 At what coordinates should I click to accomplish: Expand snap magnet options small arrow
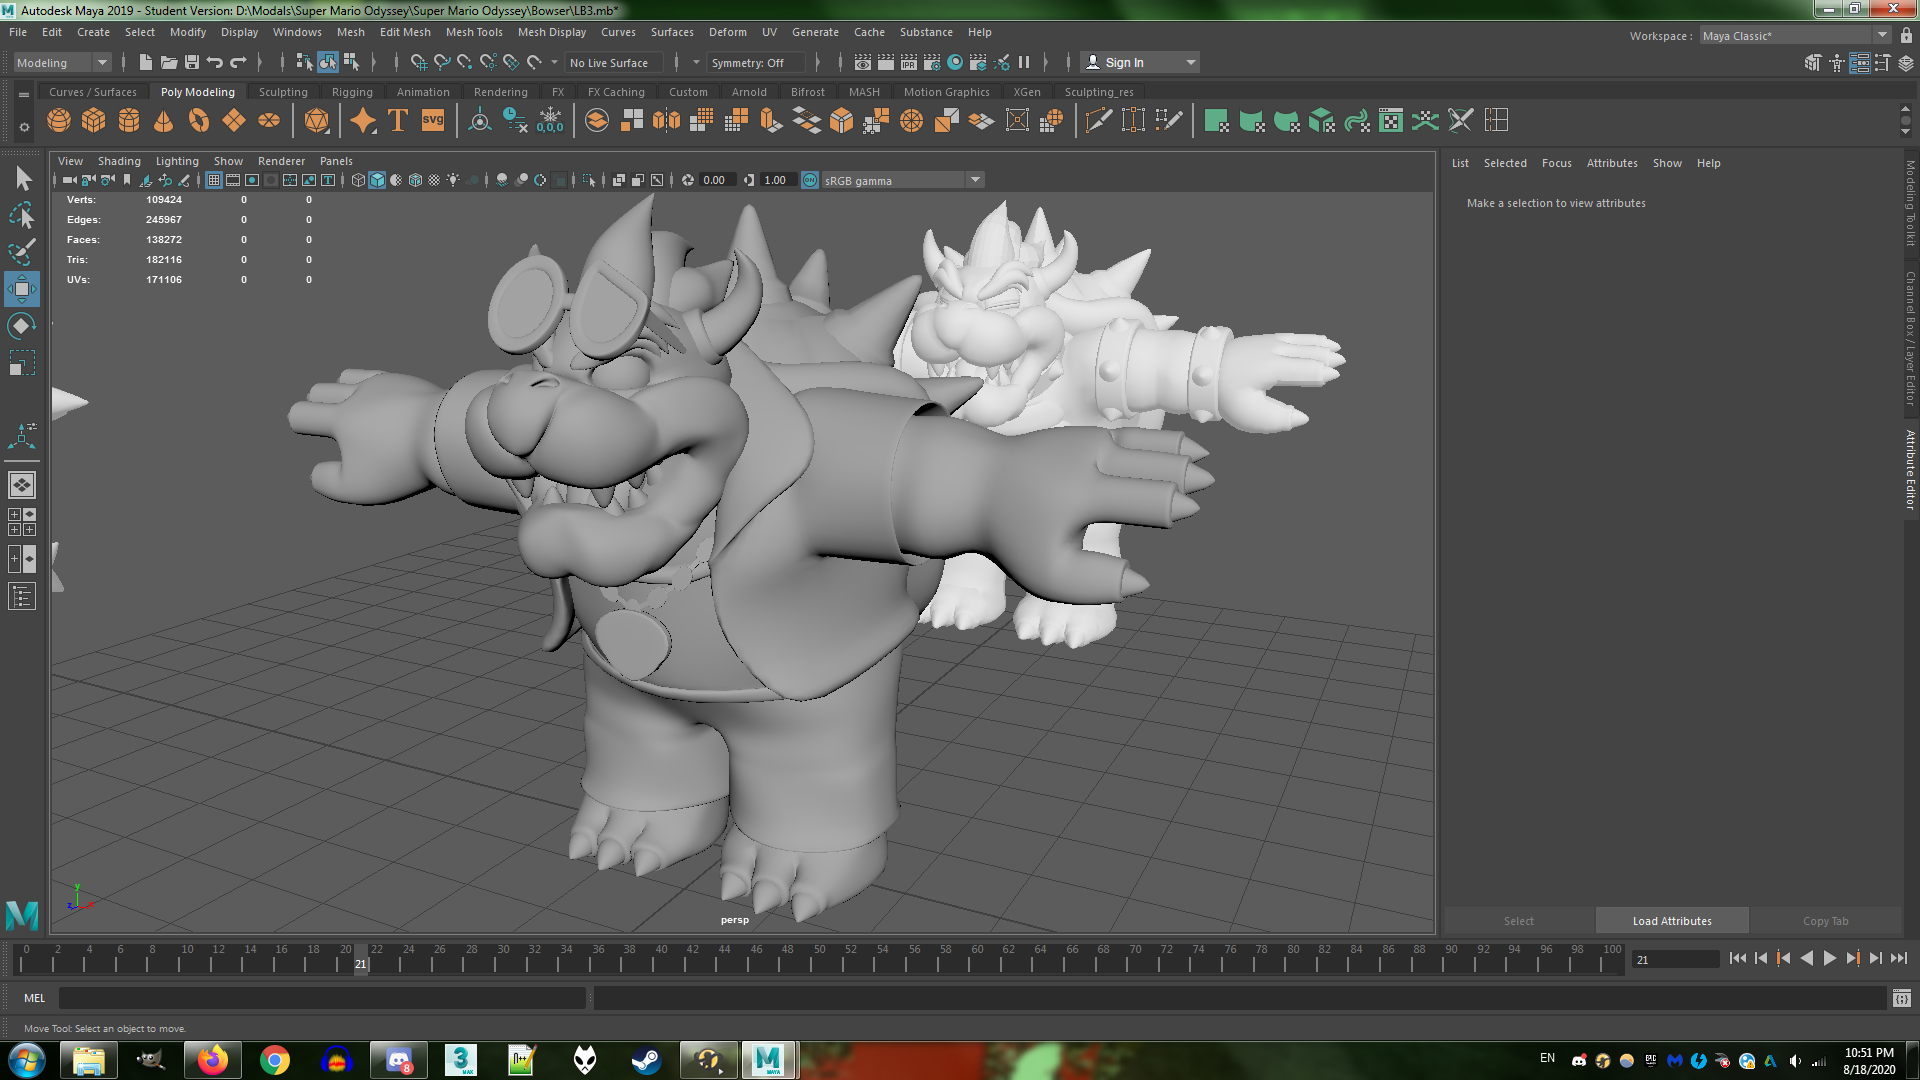pyautogui.click(x=555, y=62)
